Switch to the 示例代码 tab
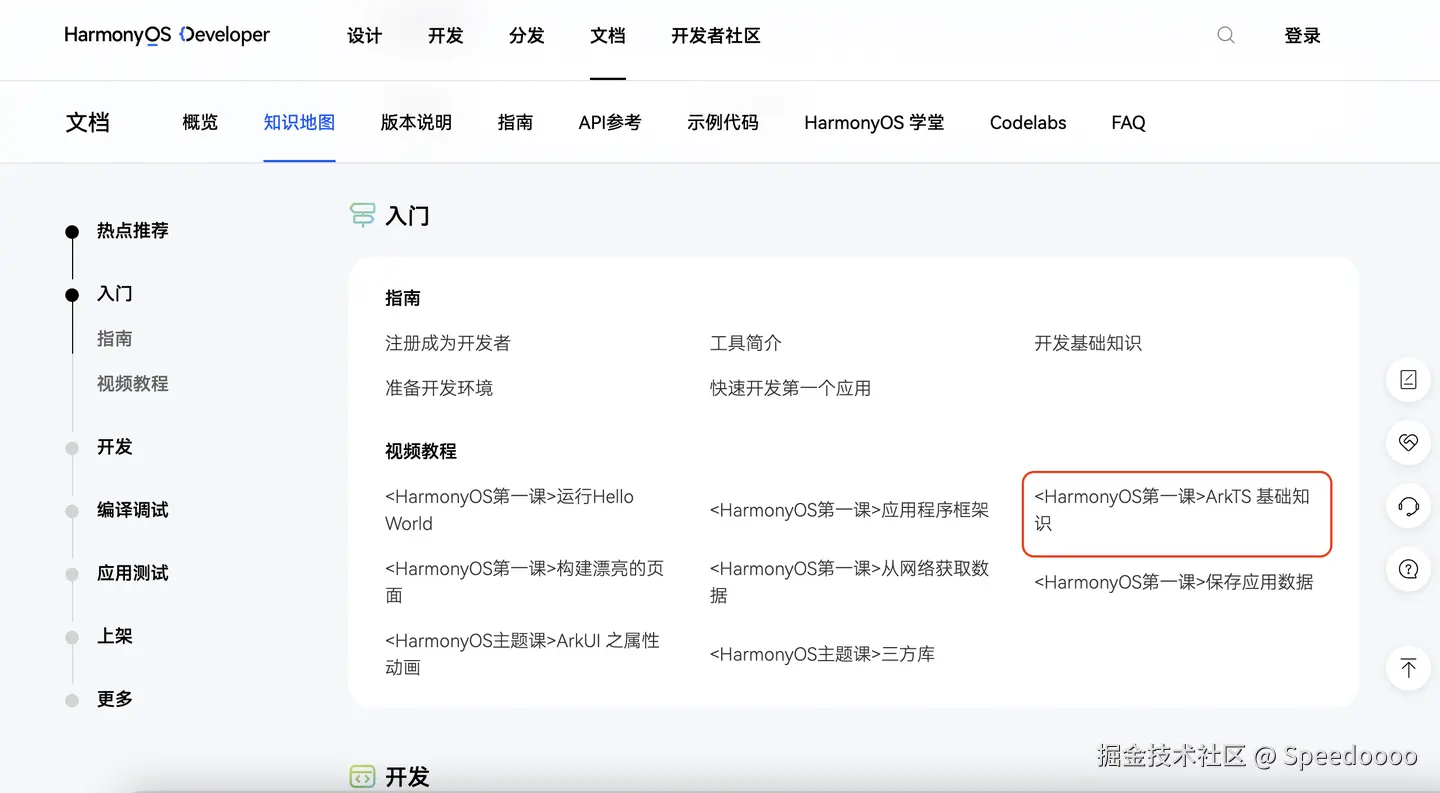The width and height of the screenshot is (1440, 793). tap(723, 123)
